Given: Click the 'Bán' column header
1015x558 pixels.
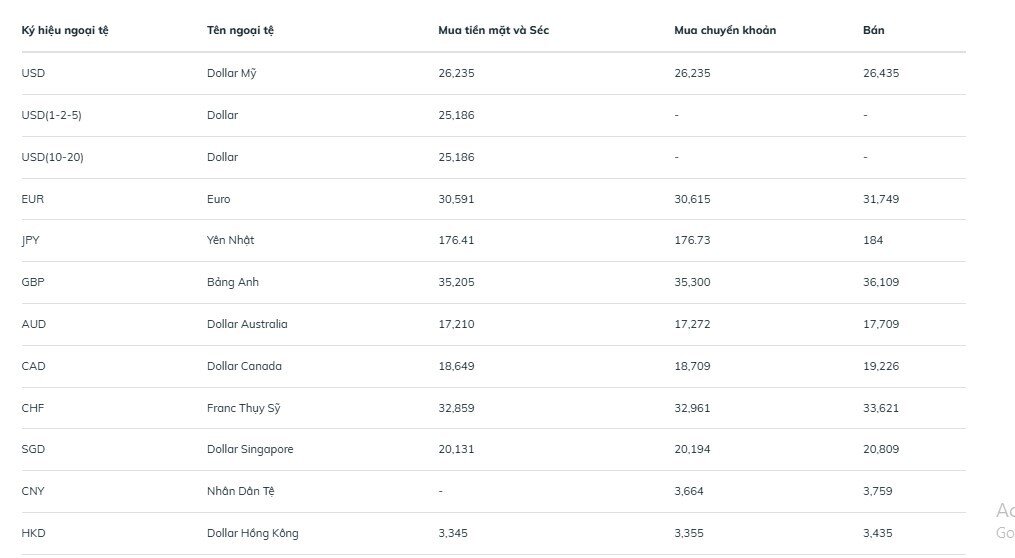Looking at the screenshot, I should point(873,30).
